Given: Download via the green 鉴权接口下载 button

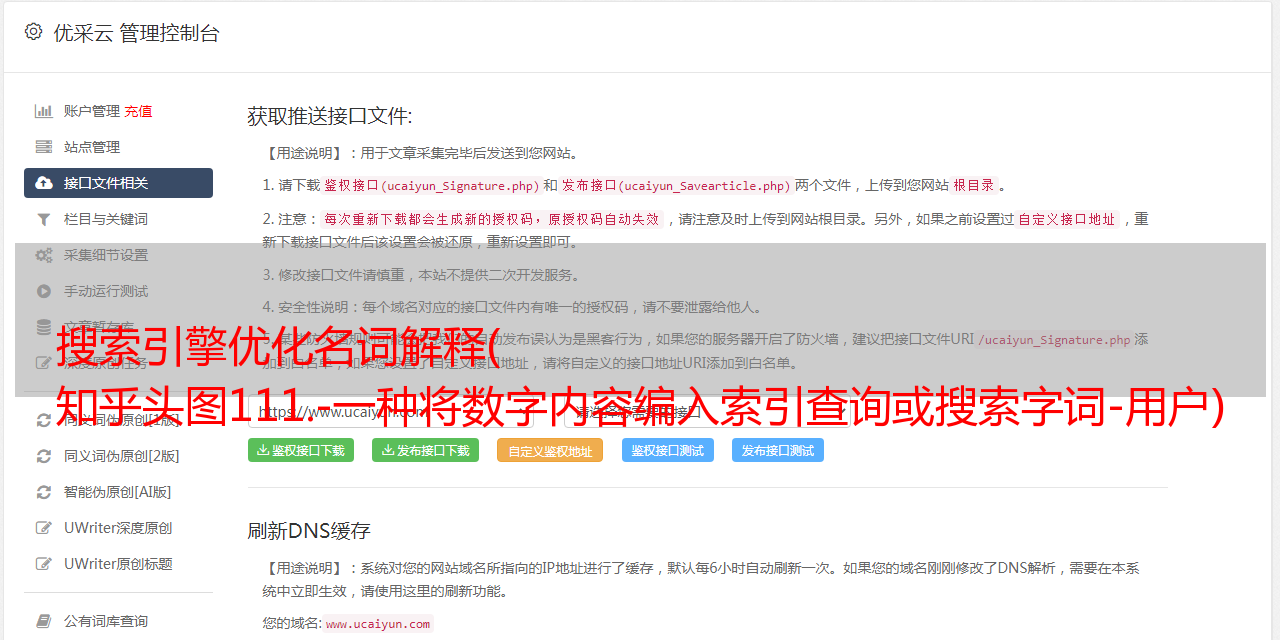Looking at the screenshot, I should [x=300, y=450].
